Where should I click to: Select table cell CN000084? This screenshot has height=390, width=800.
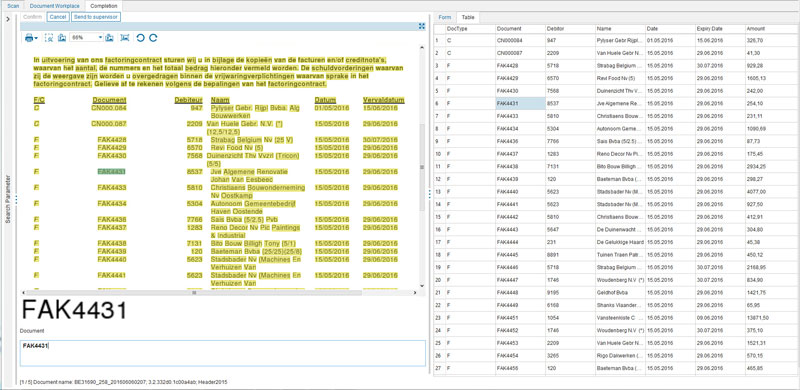(x=520, y=40)
